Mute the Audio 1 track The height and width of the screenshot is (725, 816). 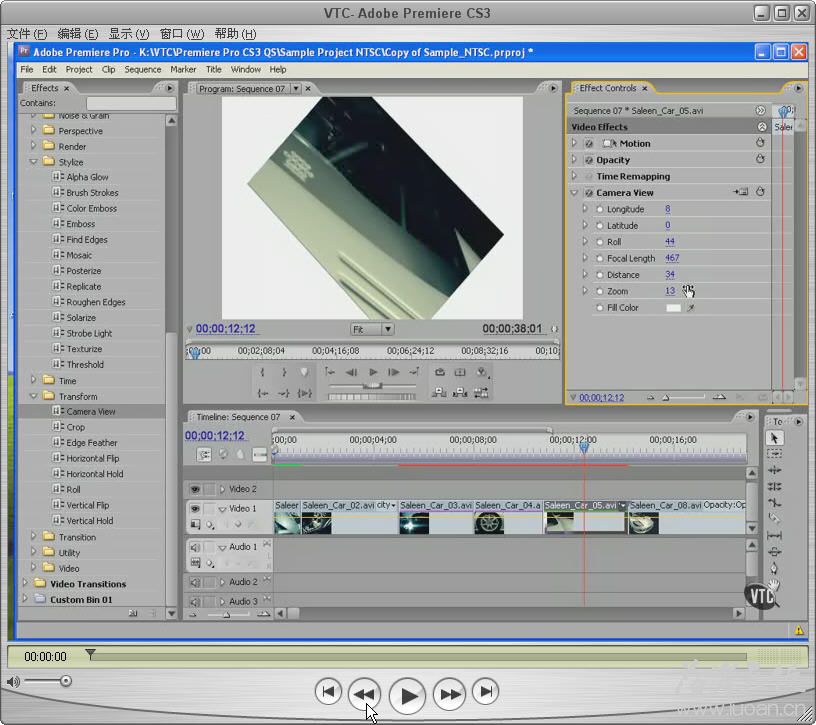[x=195, y=547]
